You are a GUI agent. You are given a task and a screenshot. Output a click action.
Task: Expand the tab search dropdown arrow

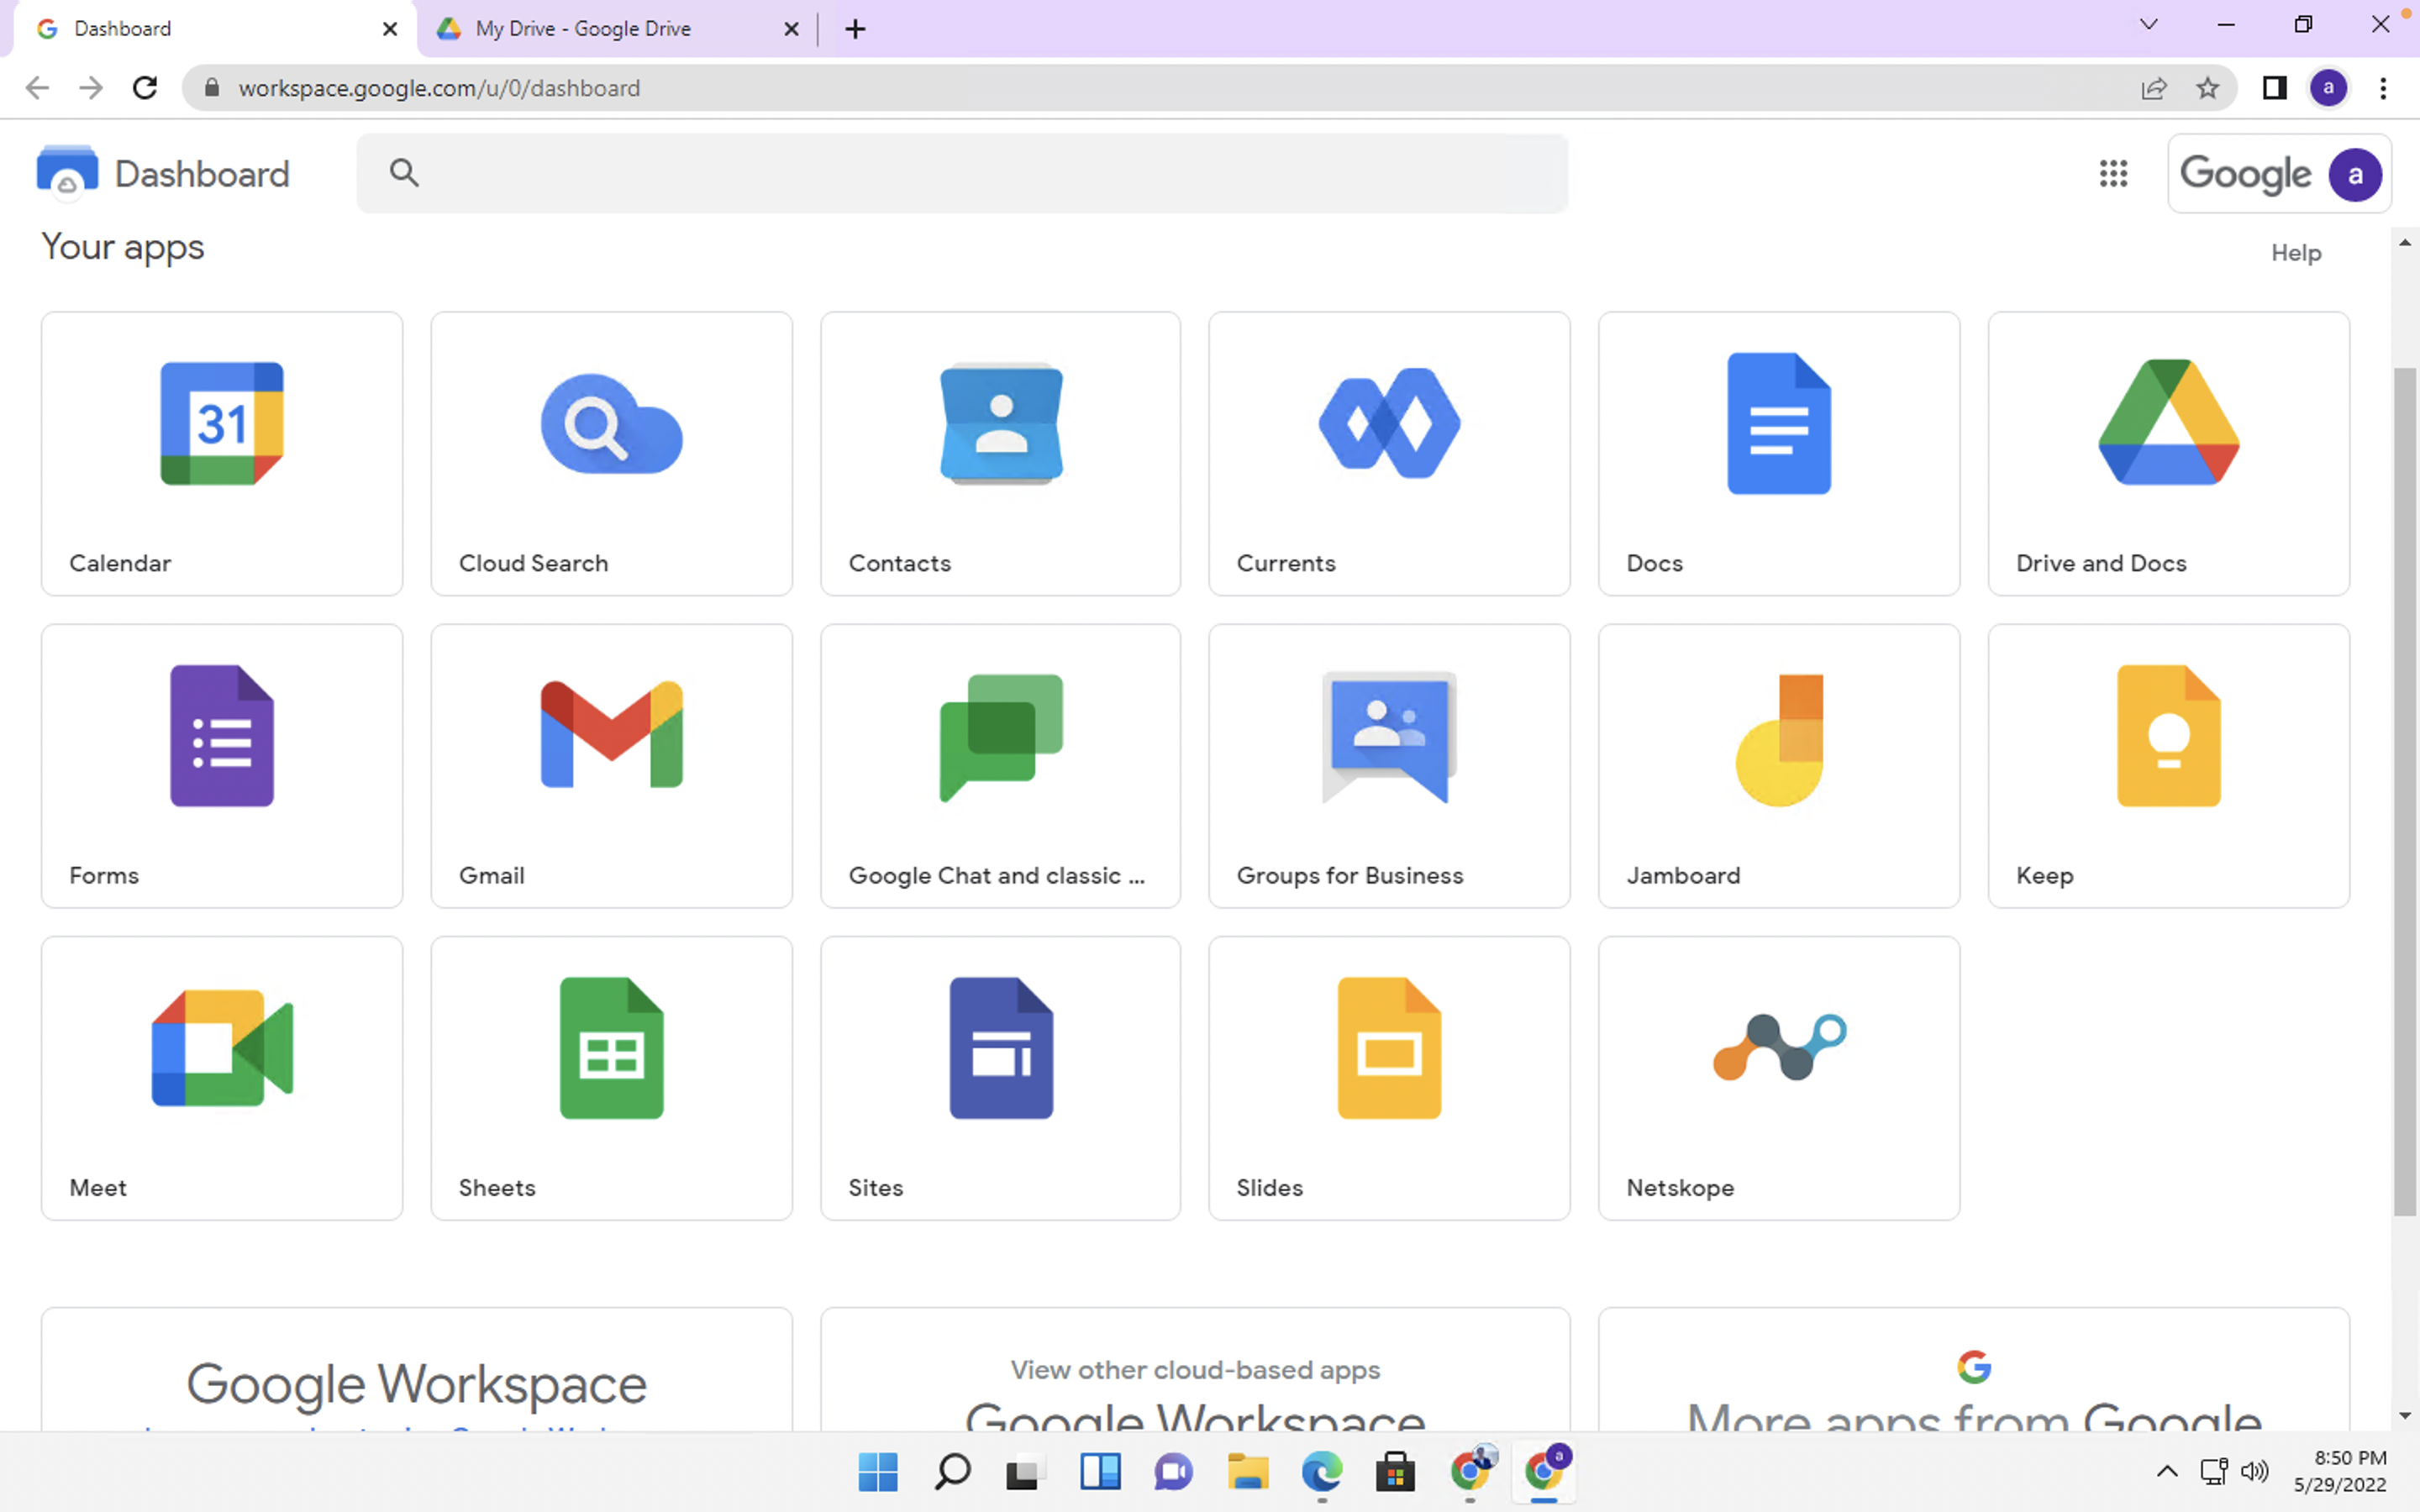[2148, 25]
